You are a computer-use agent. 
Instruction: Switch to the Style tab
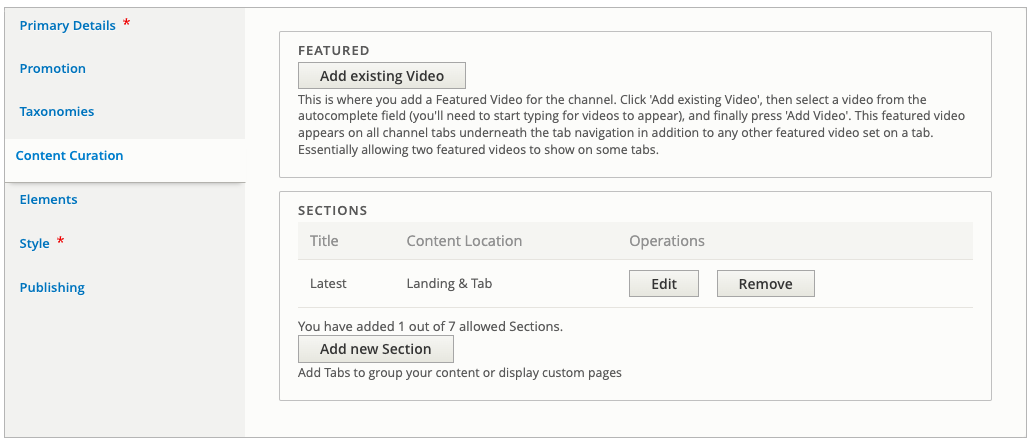pyautogui.click(x=34, y=244)
